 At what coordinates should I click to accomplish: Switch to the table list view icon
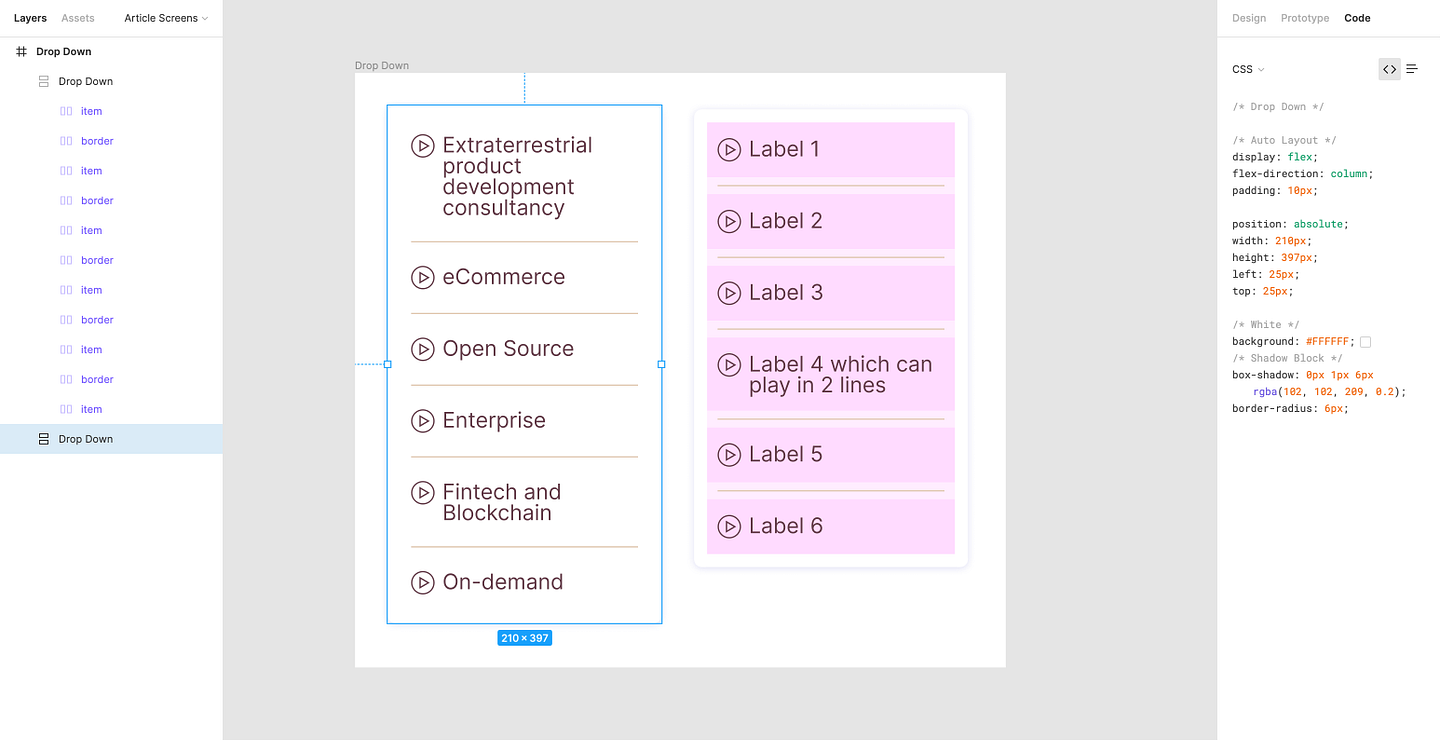[1412, 69]
